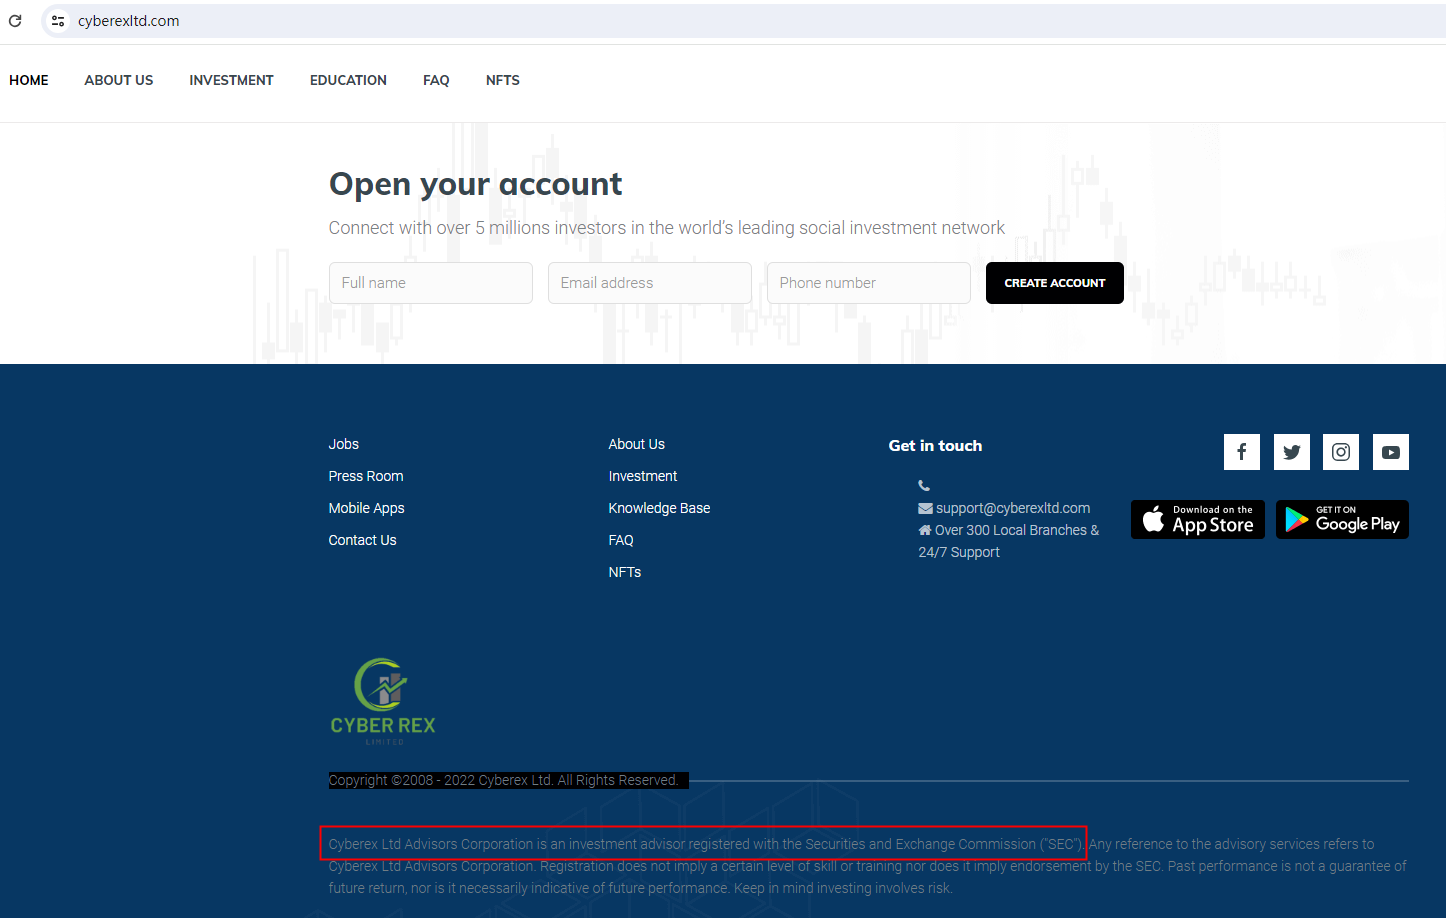1446x918 pixels.
Task: Open the INVESTMENT nav item
Action: click(x=231, y=80)
